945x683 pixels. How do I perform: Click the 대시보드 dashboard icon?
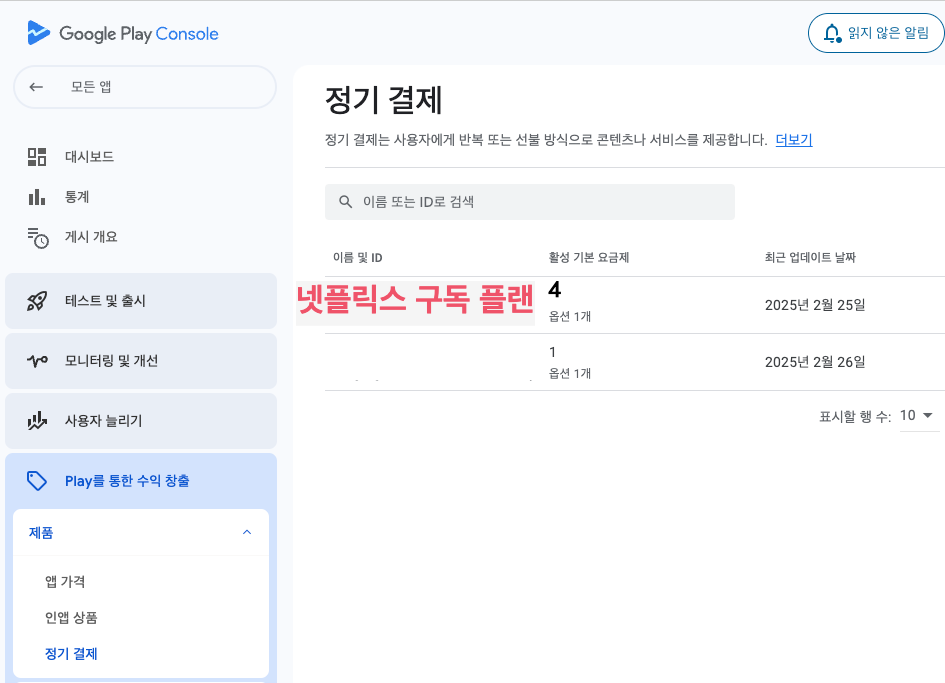pos(37,157)
